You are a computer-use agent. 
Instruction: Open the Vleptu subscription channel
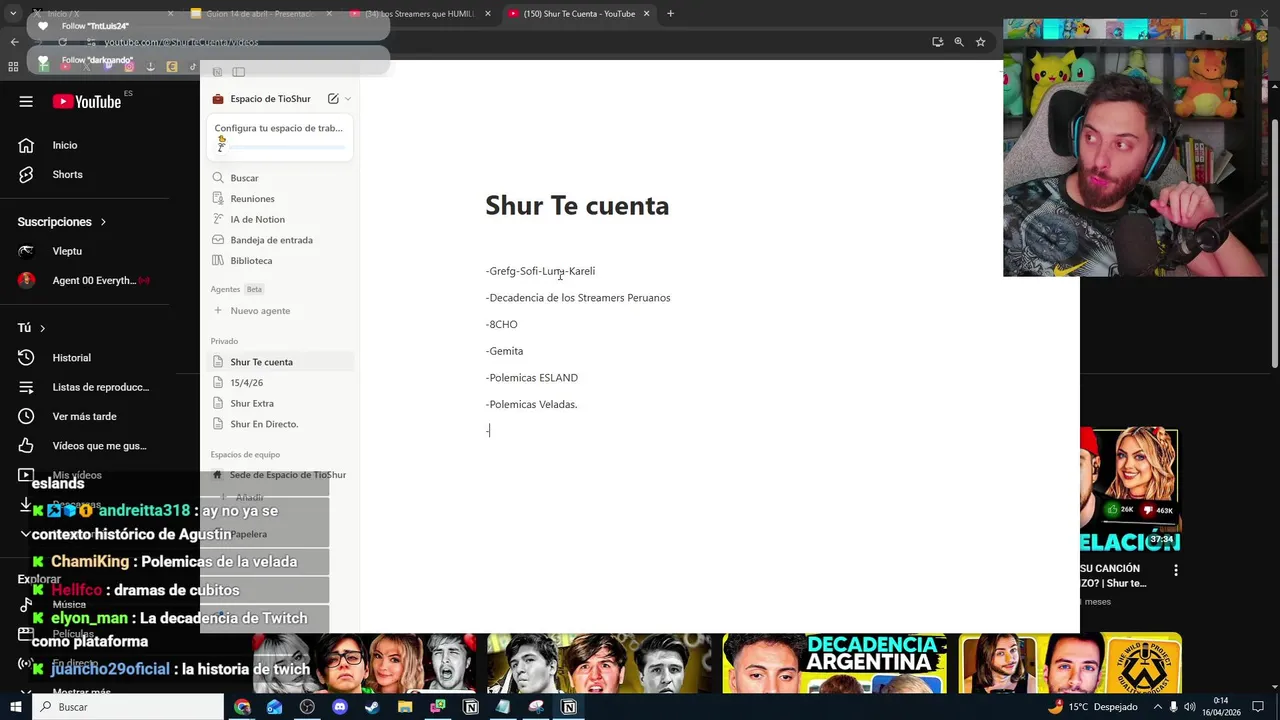(x=67, y=251)
